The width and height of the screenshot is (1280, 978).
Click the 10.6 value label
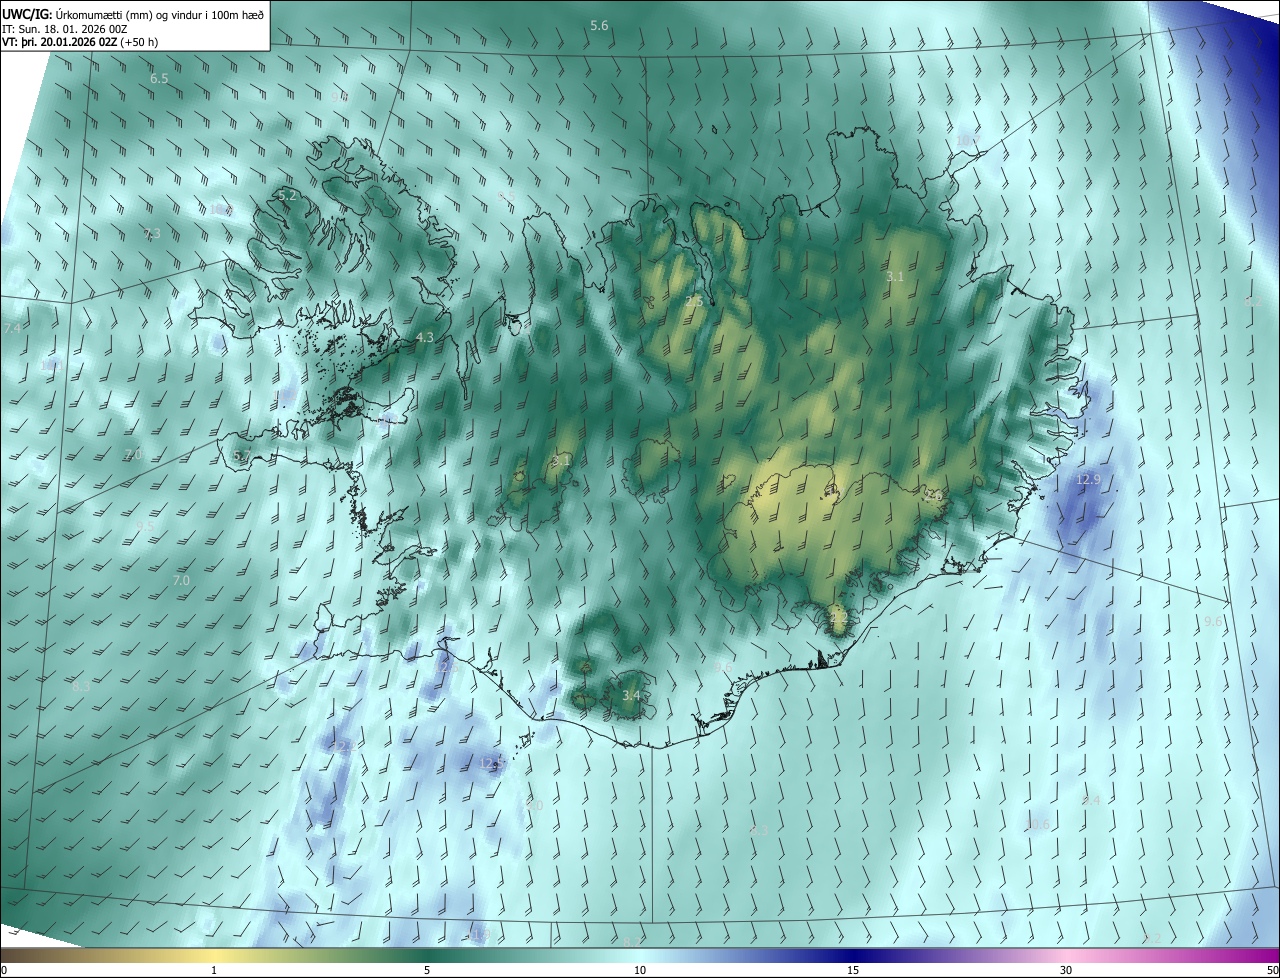tap(1038, 824)
